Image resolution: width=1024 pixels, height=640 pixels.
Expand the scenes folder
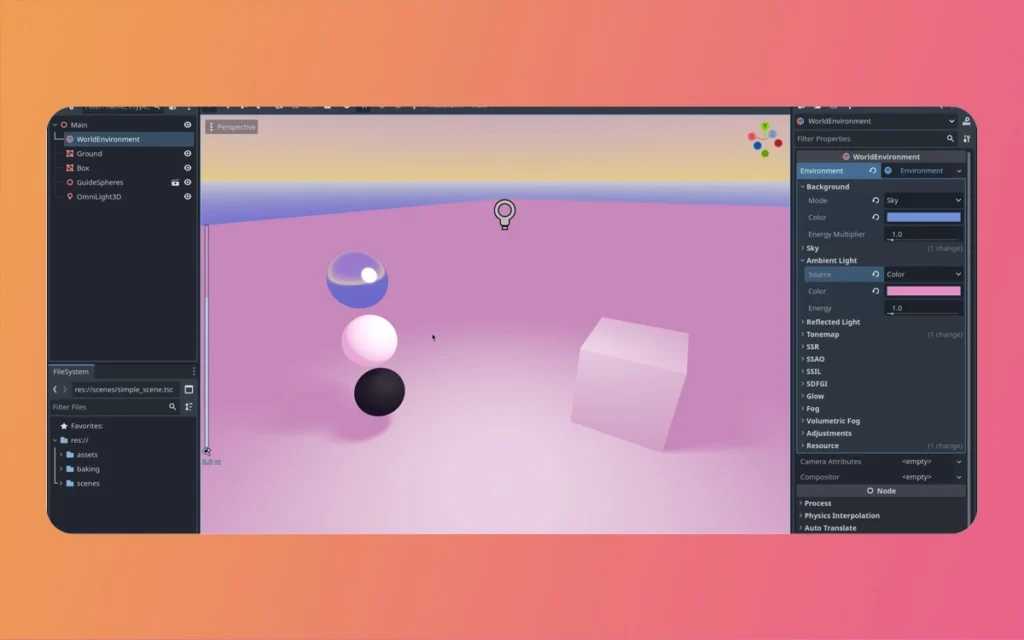pyautogui.click(x=60, y=483)
